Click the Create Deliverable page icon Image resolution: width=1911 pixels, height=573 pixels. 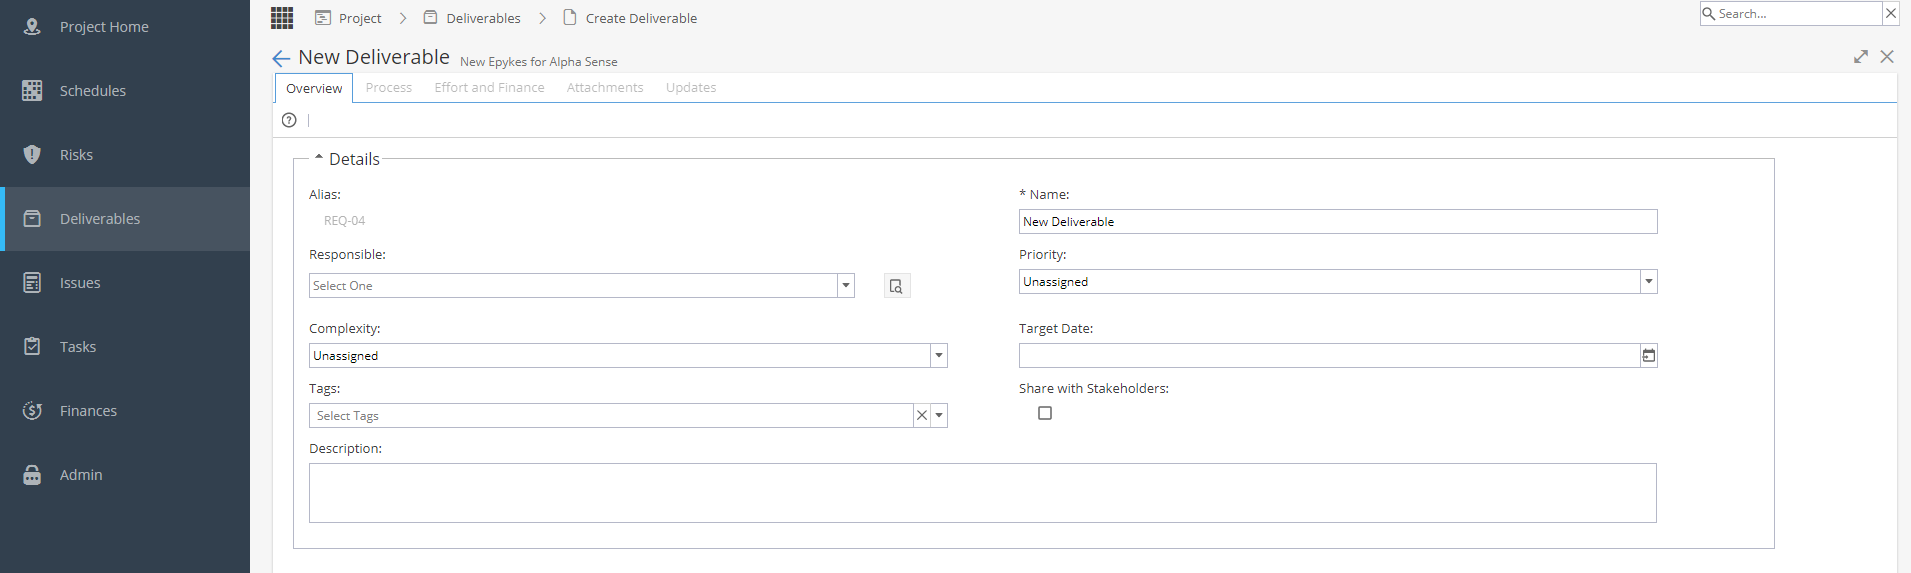(570, 18)
